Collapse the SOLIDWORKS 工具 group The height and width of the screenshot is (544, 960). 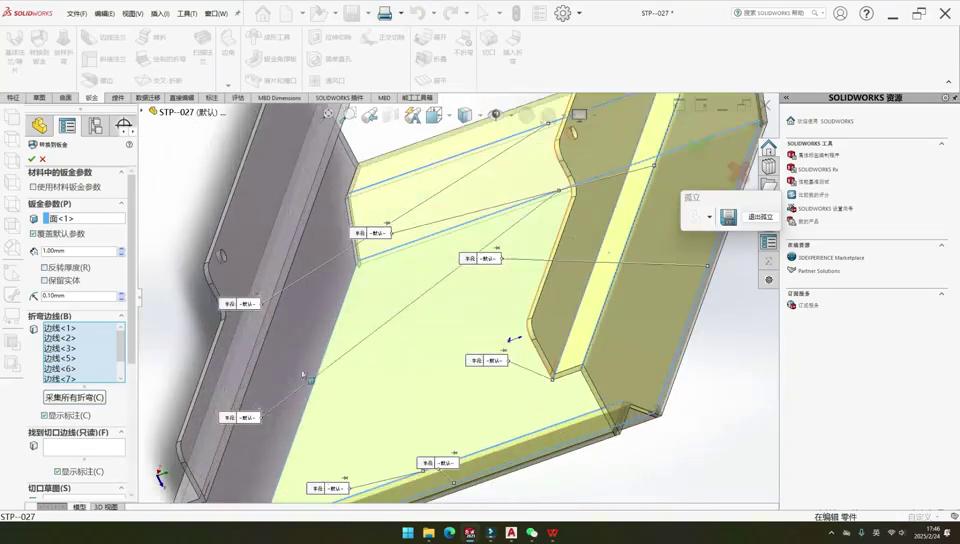pyautogui.click(x=941, y=144)
